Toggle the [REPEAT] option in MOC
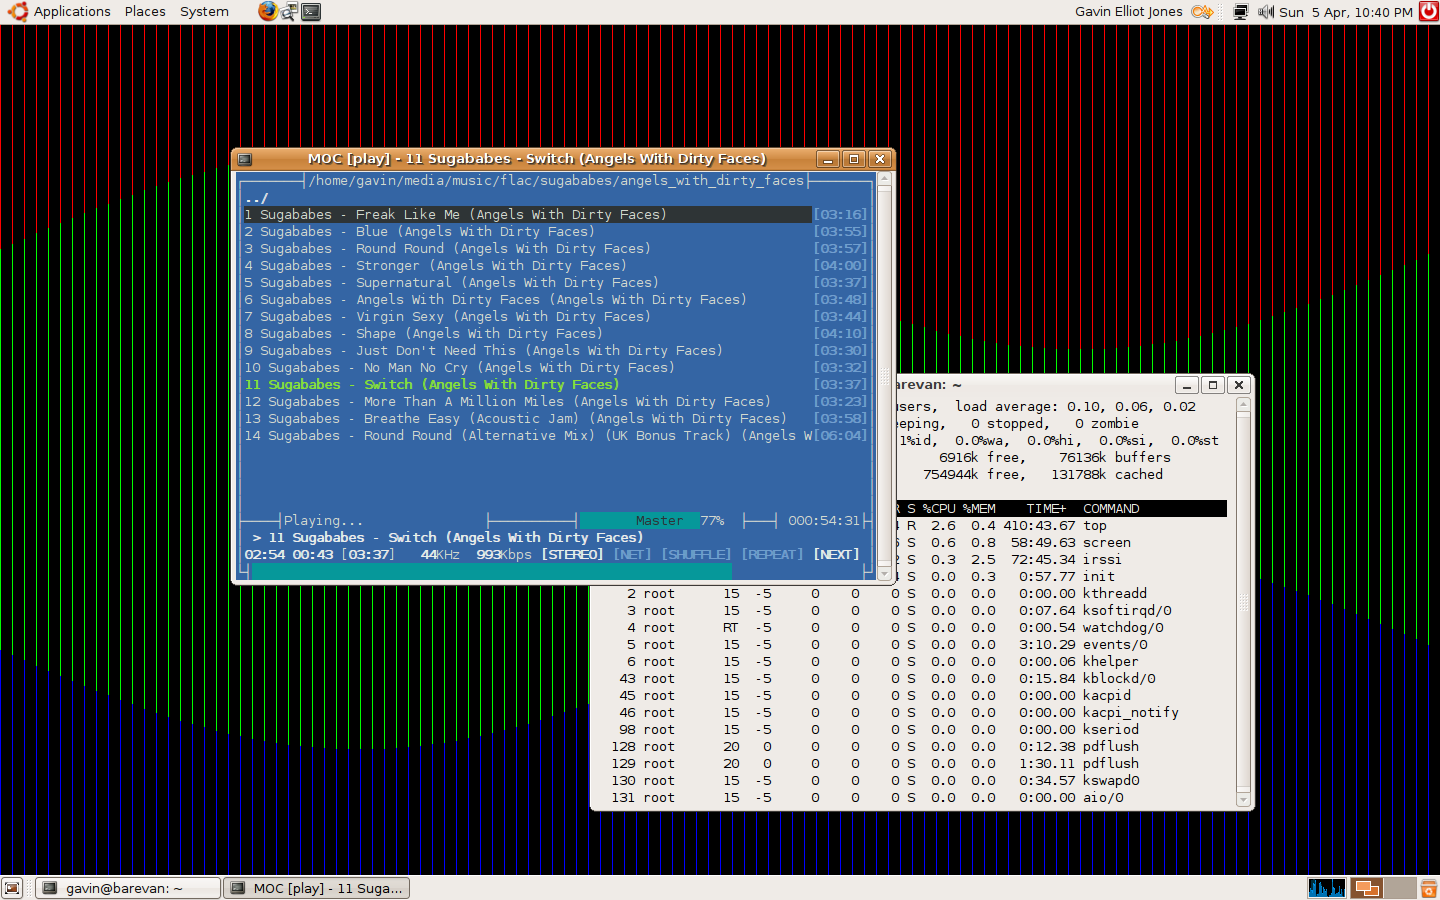This screenshot has width=1440, height=900. click(x=772, y=554)
